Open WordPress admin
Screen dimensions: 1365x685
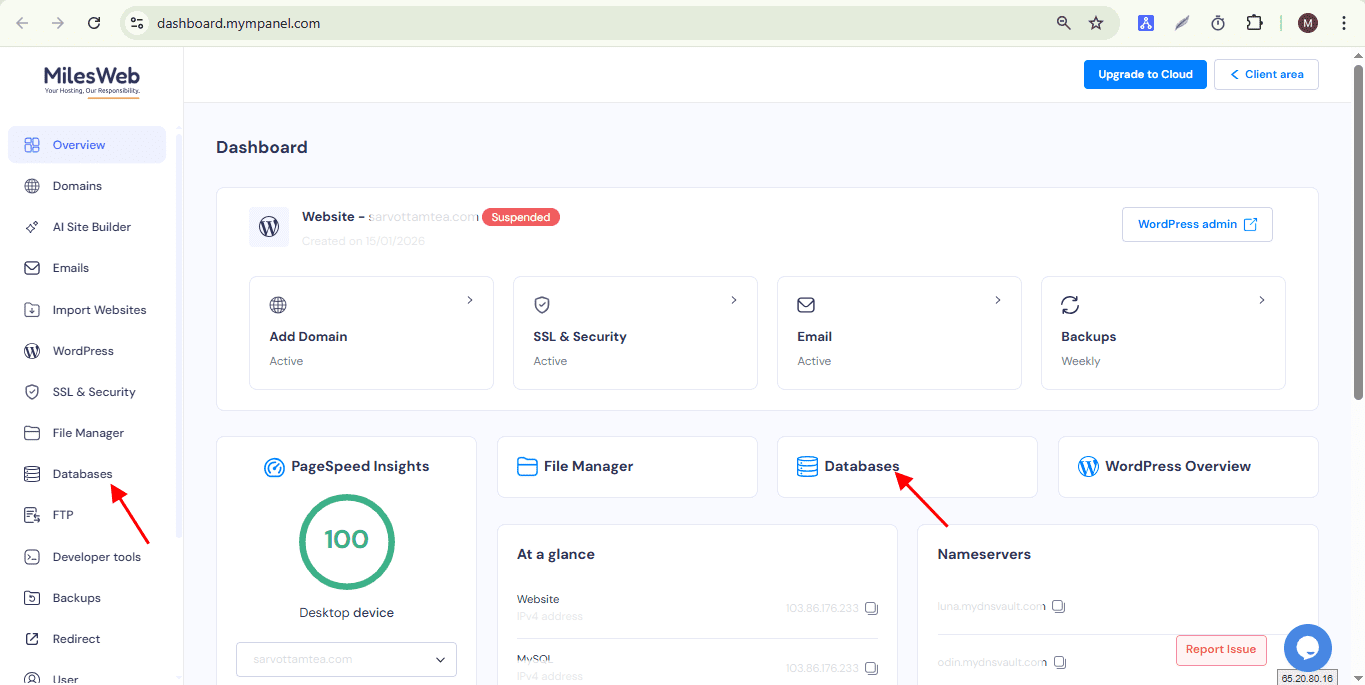coord(1196,224)
